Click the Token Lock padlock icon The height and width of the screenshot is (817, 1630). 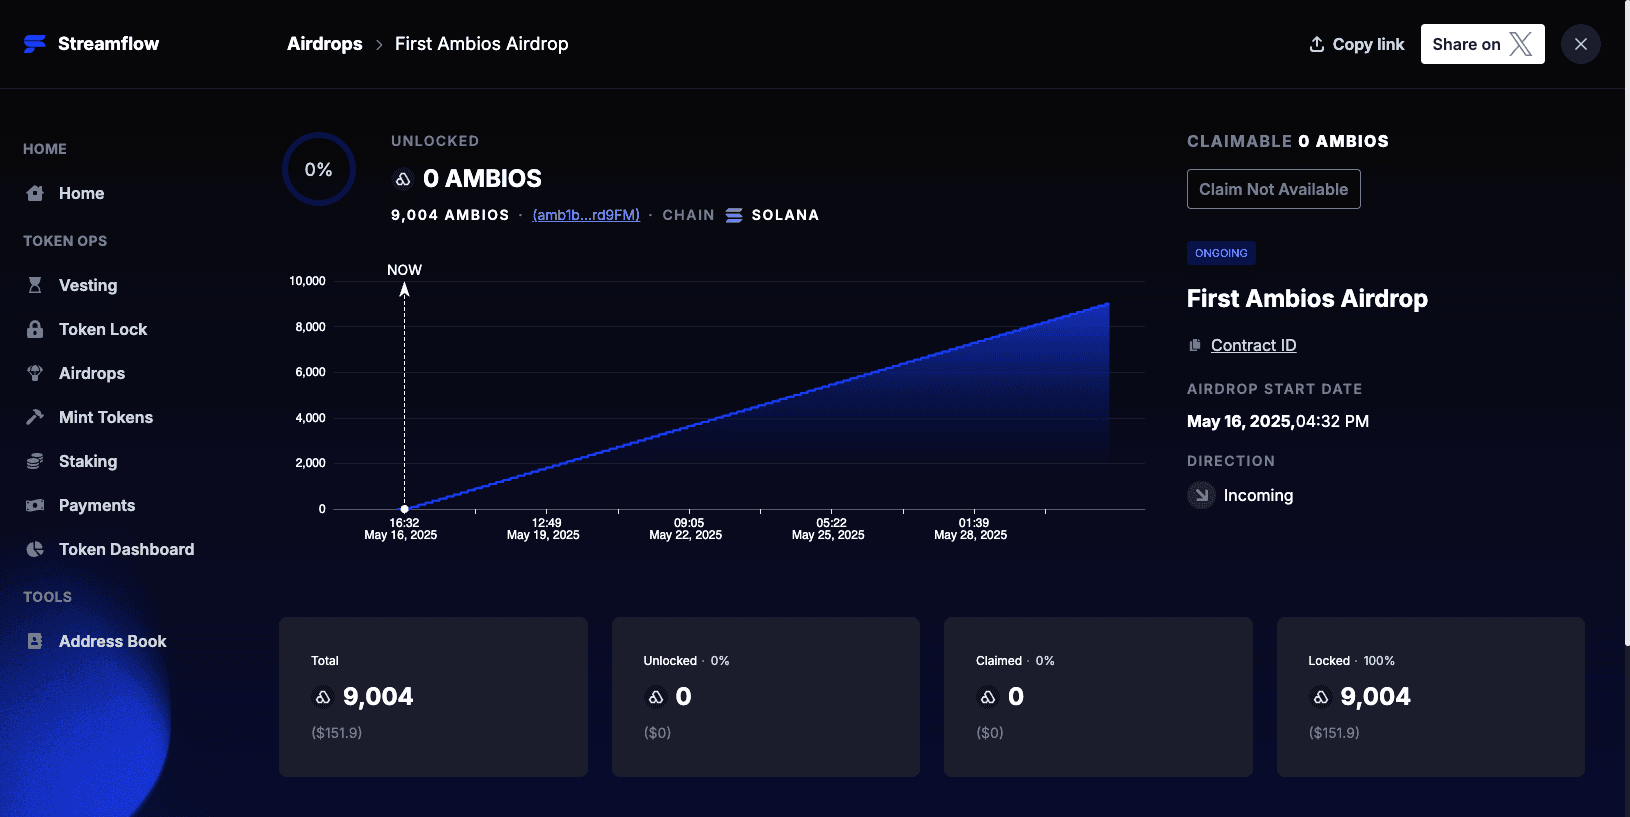click(35, 329)
